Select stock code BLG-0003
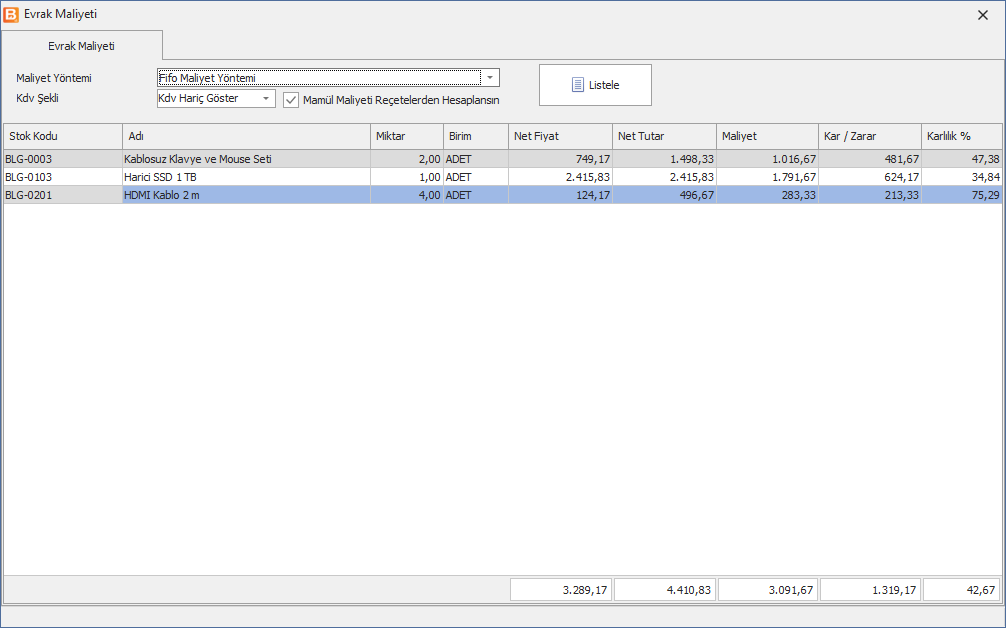 coord(63,159)
